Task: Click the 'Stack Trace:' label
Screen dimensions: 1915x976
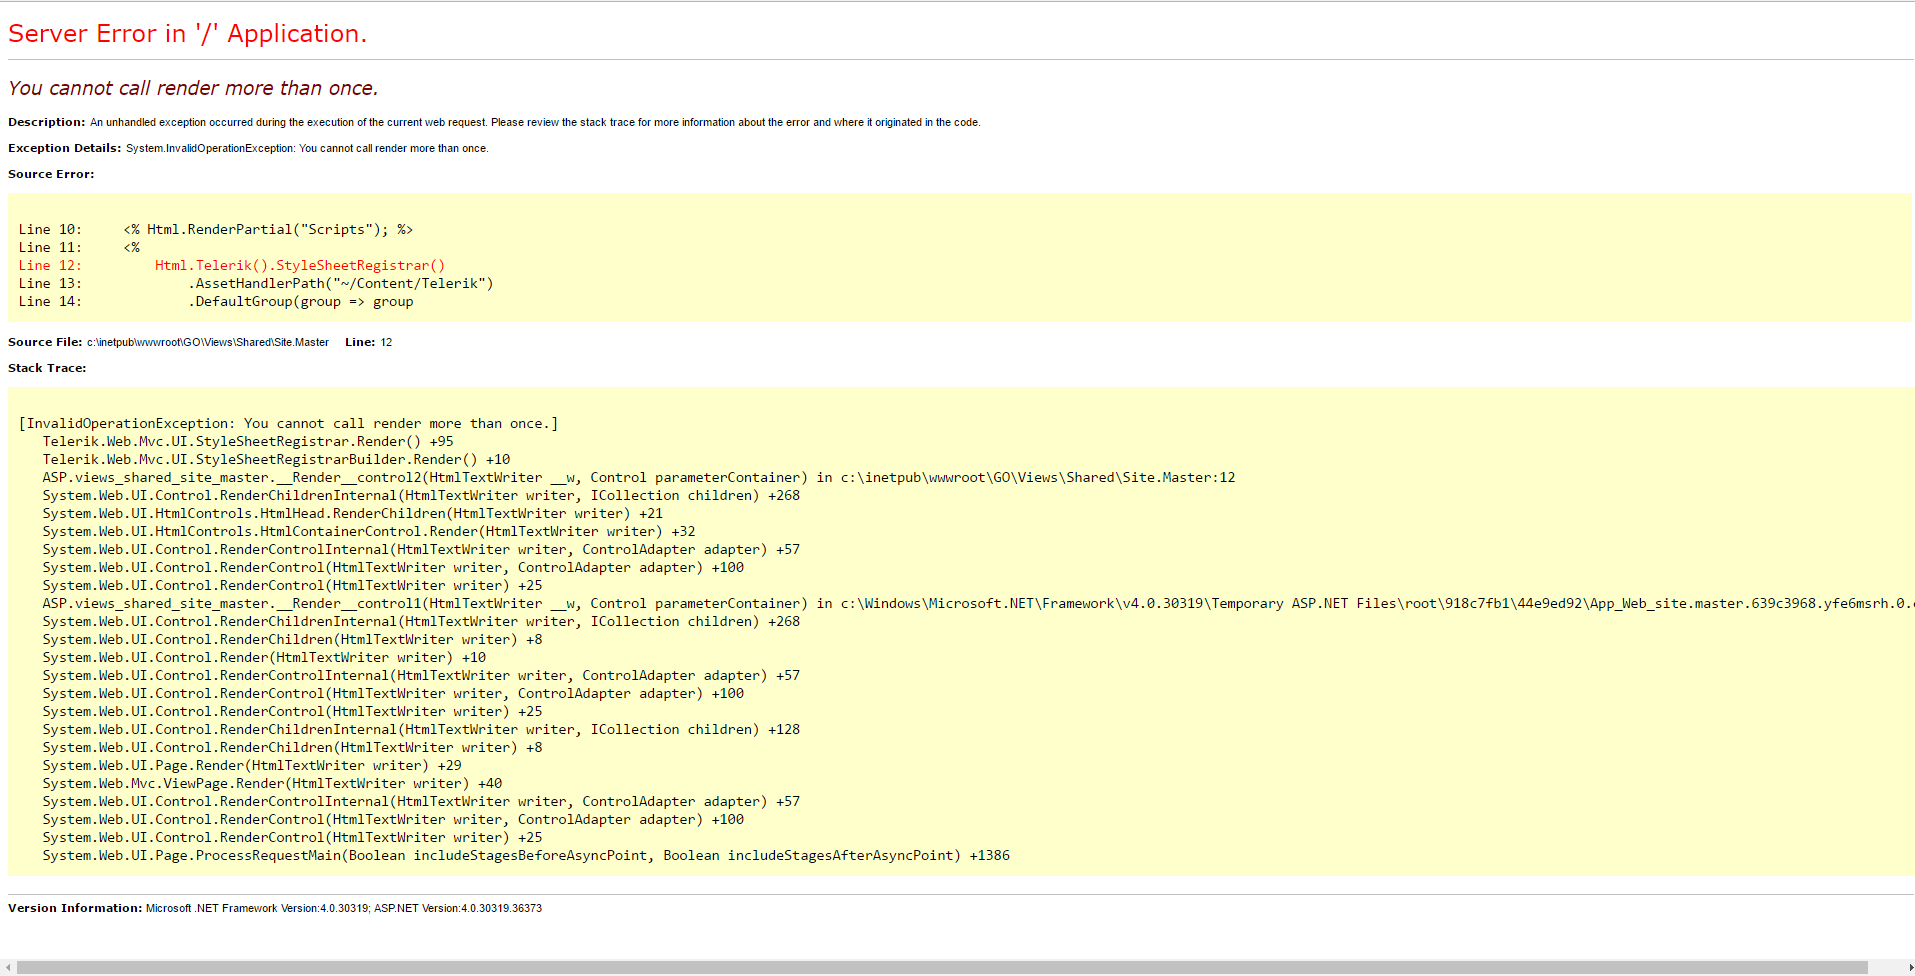Action: point(47,368)
